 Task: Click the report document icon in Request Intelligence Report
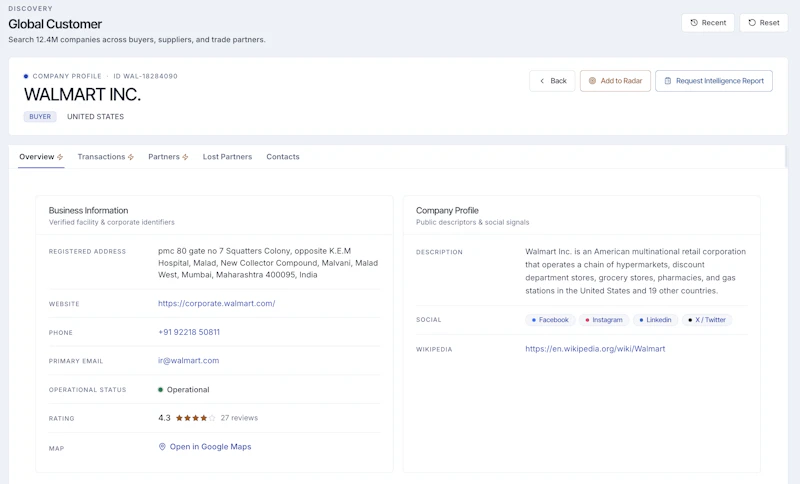(x=668, y=81)
